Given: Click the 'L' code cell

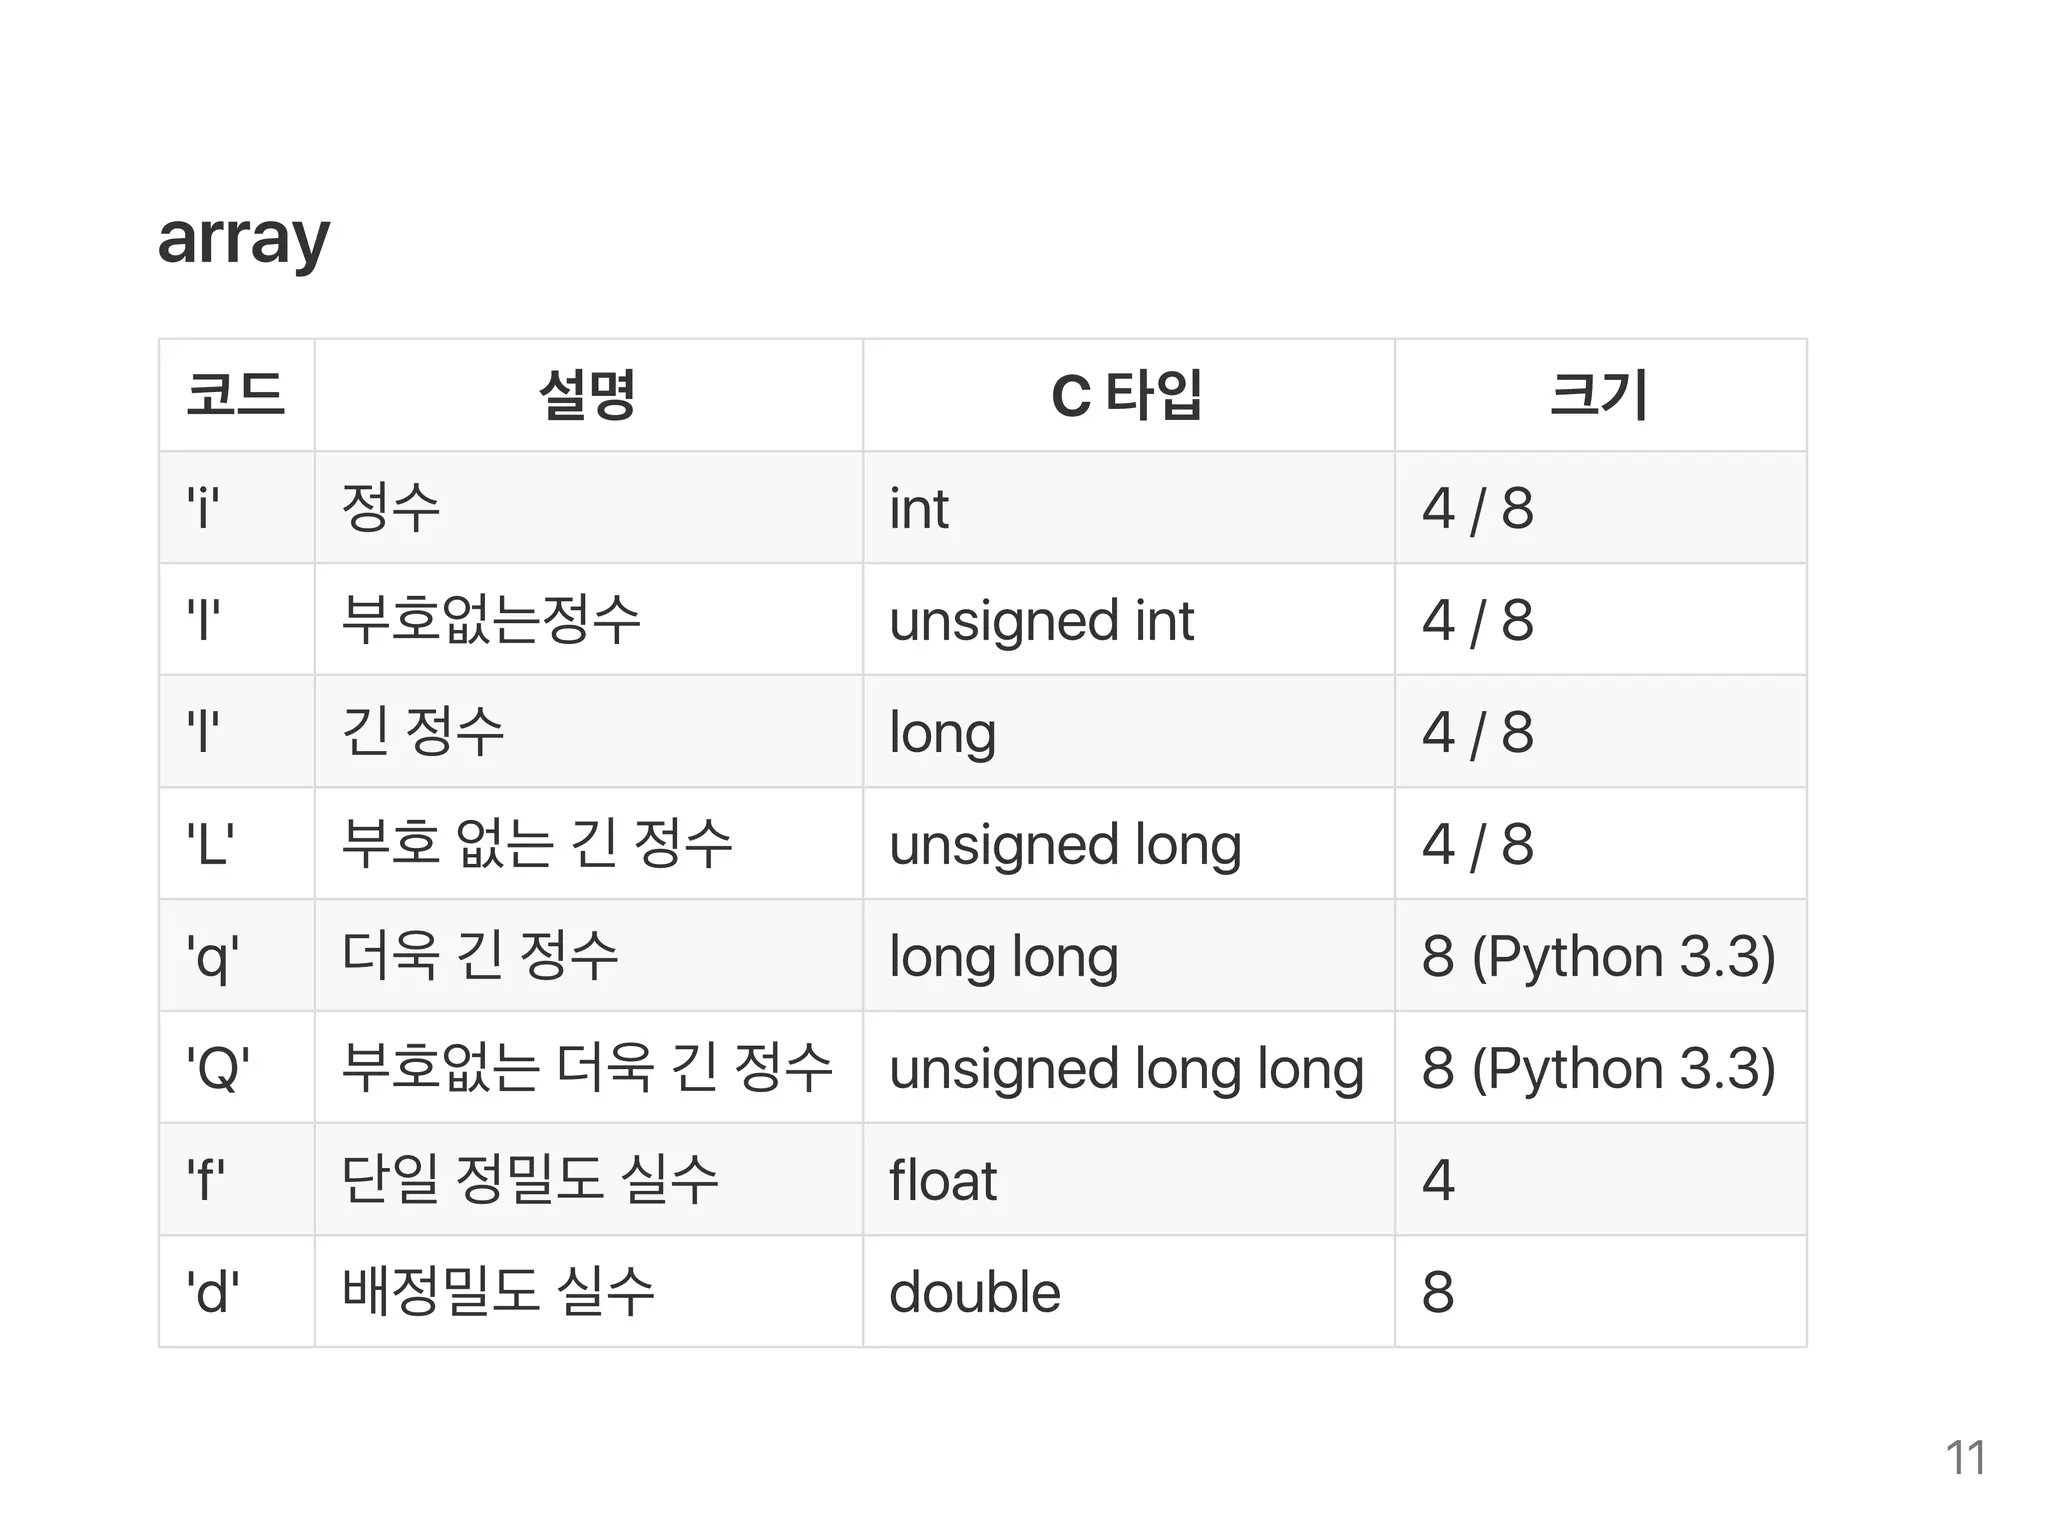Looking at the screenshot, I should click(210, 844).
